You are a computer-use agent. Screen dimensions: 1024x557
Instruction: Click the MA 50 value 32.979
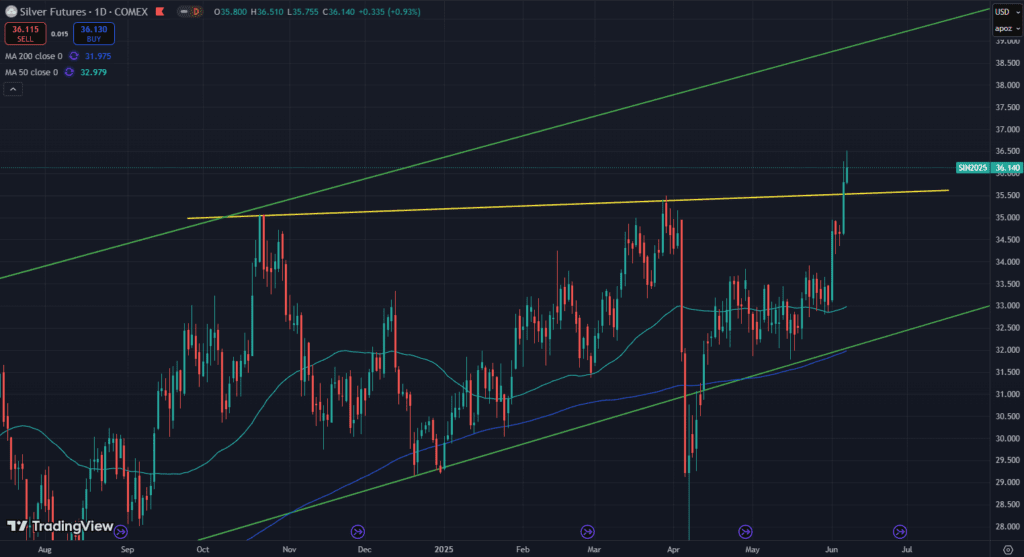(x=93, y=72)
